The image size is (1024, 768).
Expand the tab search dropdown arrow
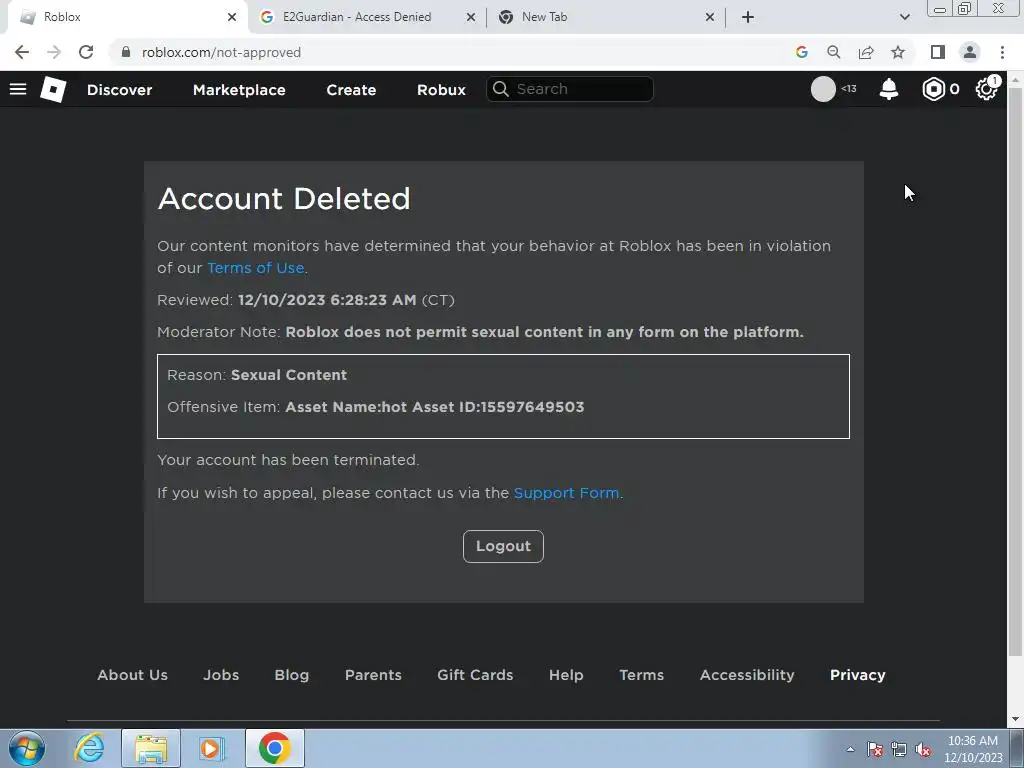click(x=904, y=17)
